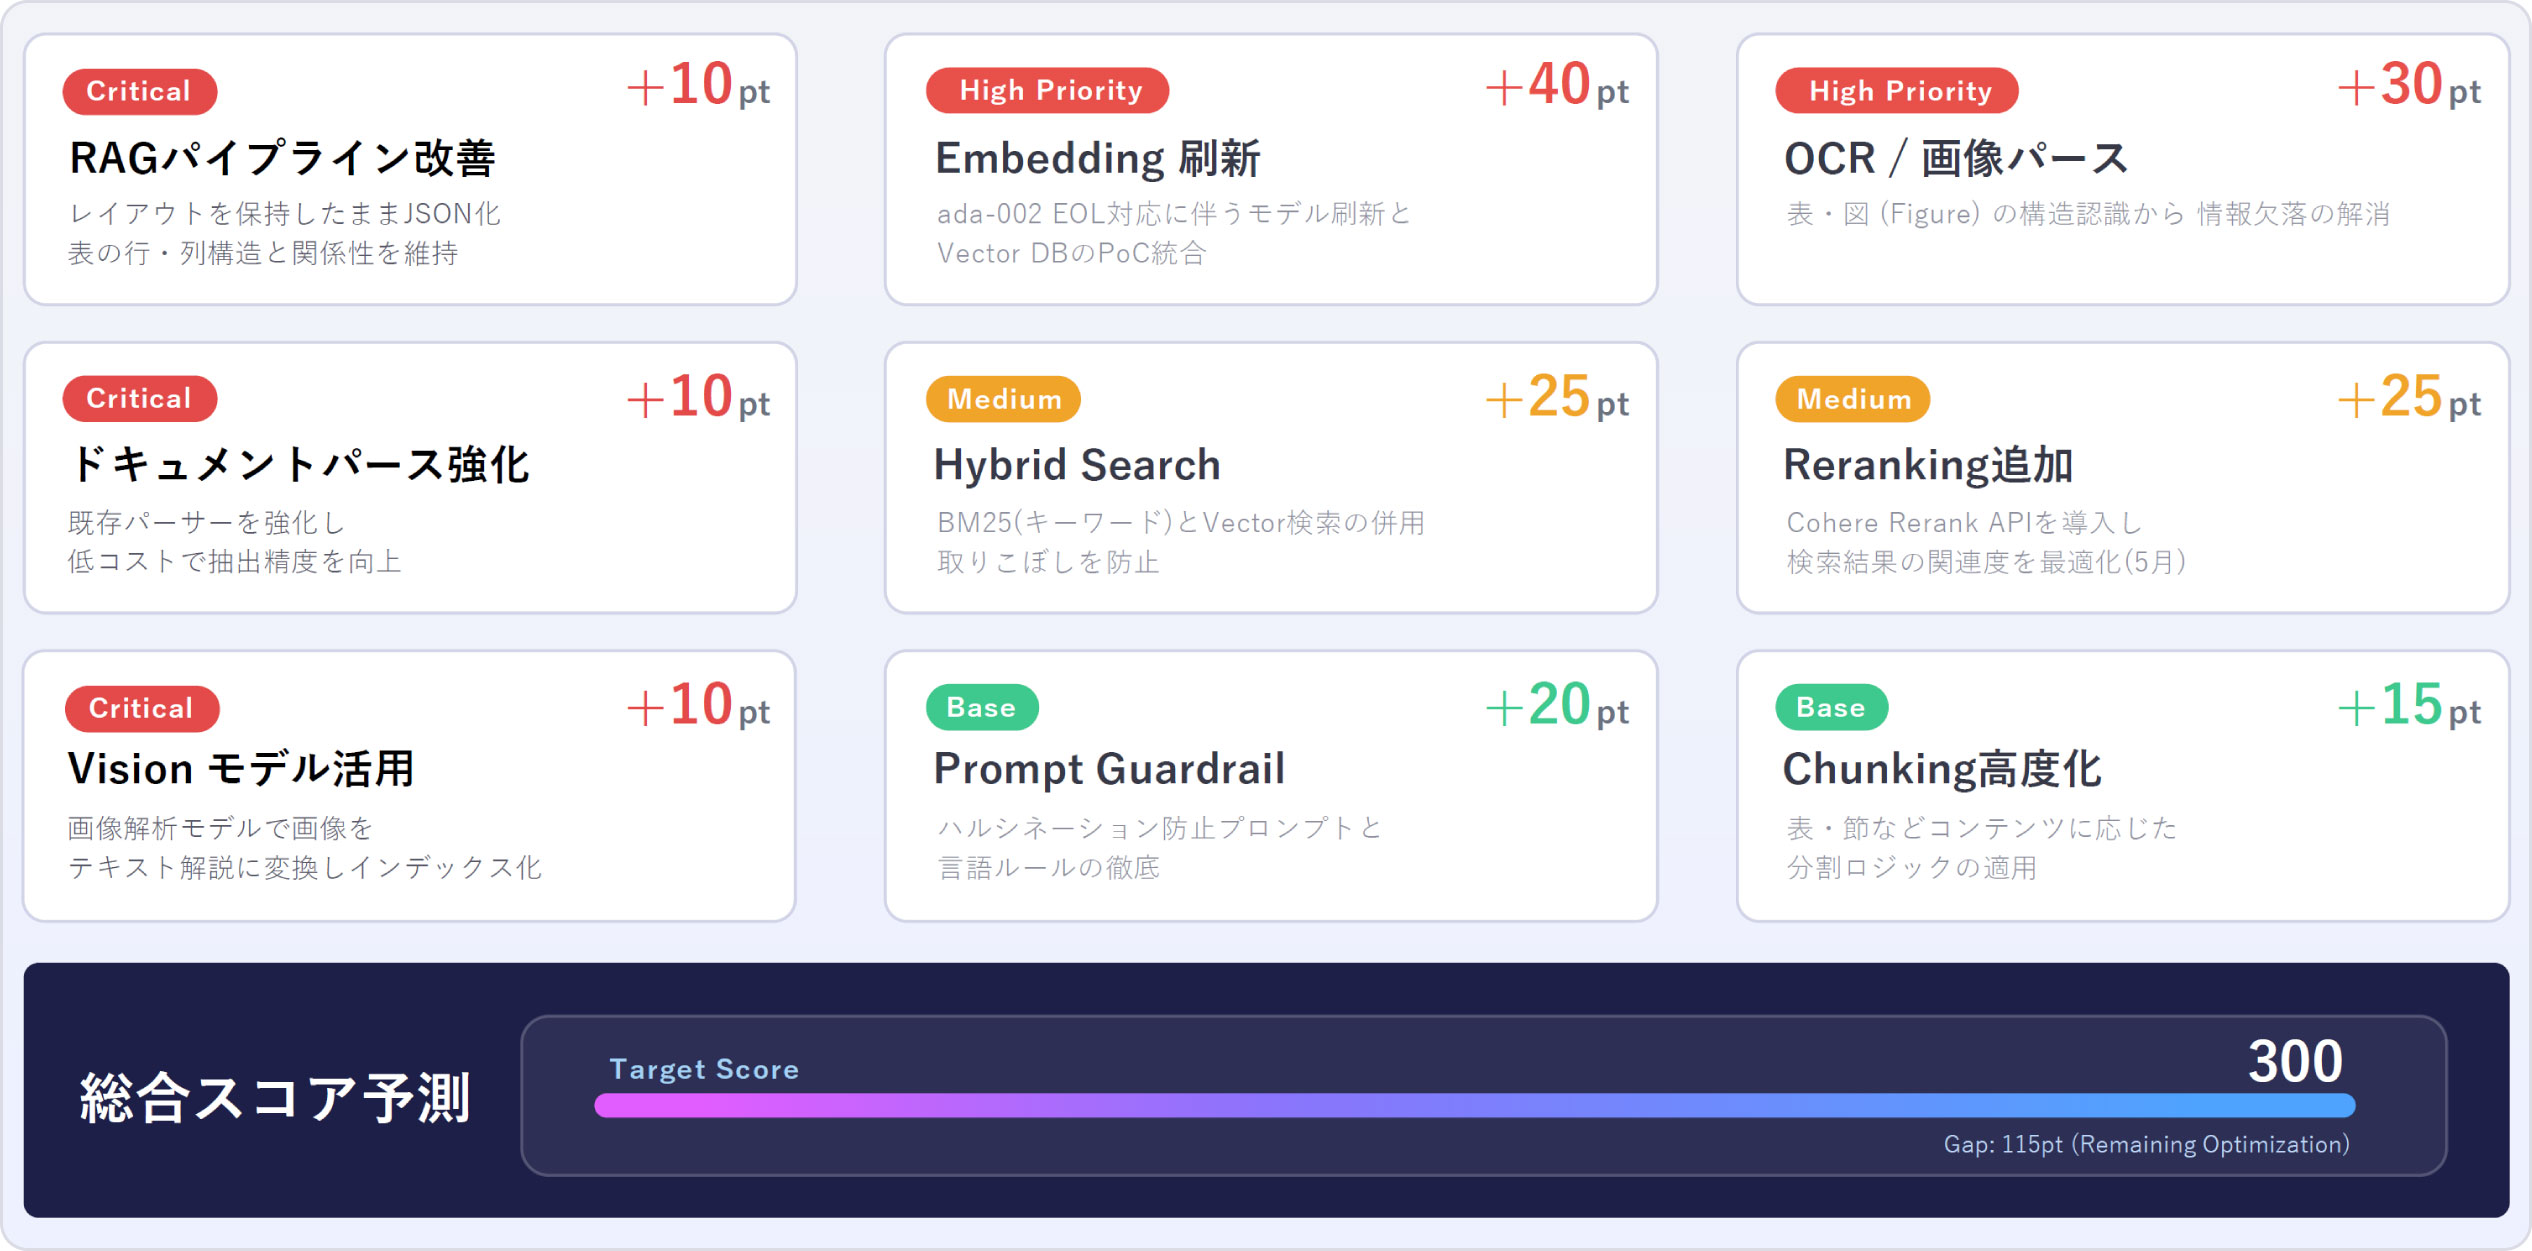
Task: Click the High Priority badge on OCR card
Action: (1897, 91)
